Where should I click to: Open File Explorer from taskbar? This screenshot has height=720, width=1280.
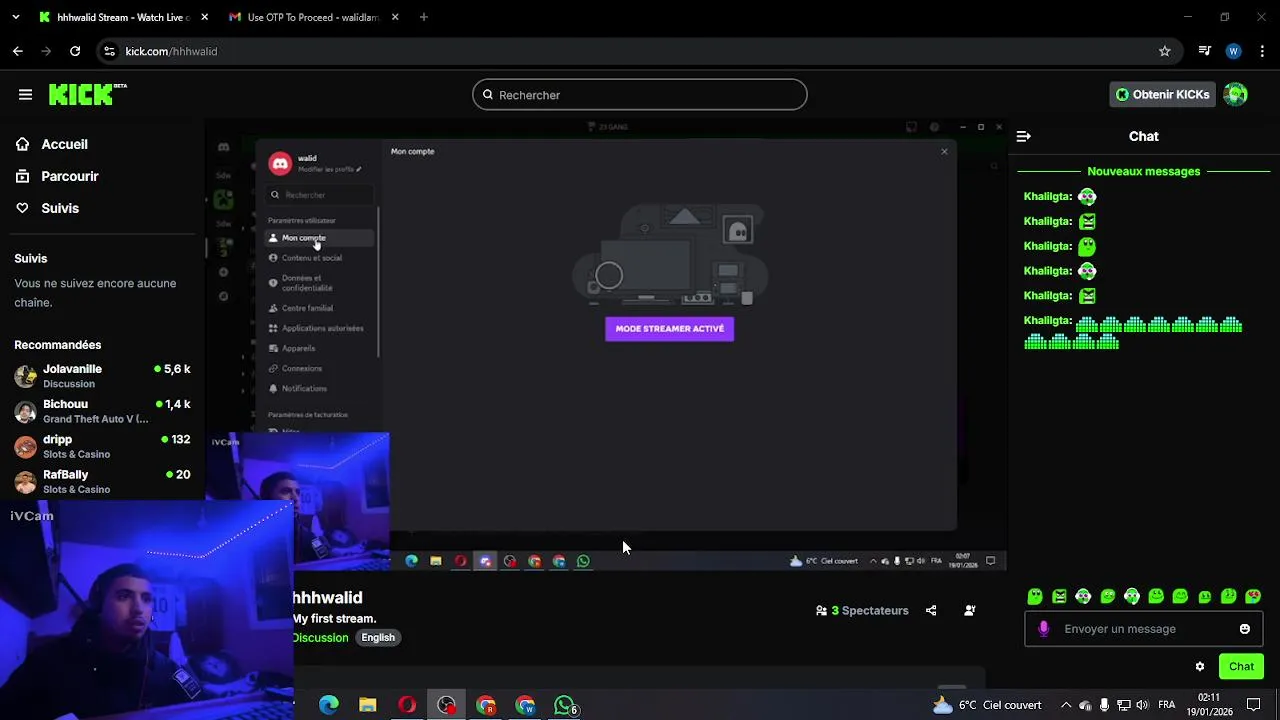[x=368, y=705]
